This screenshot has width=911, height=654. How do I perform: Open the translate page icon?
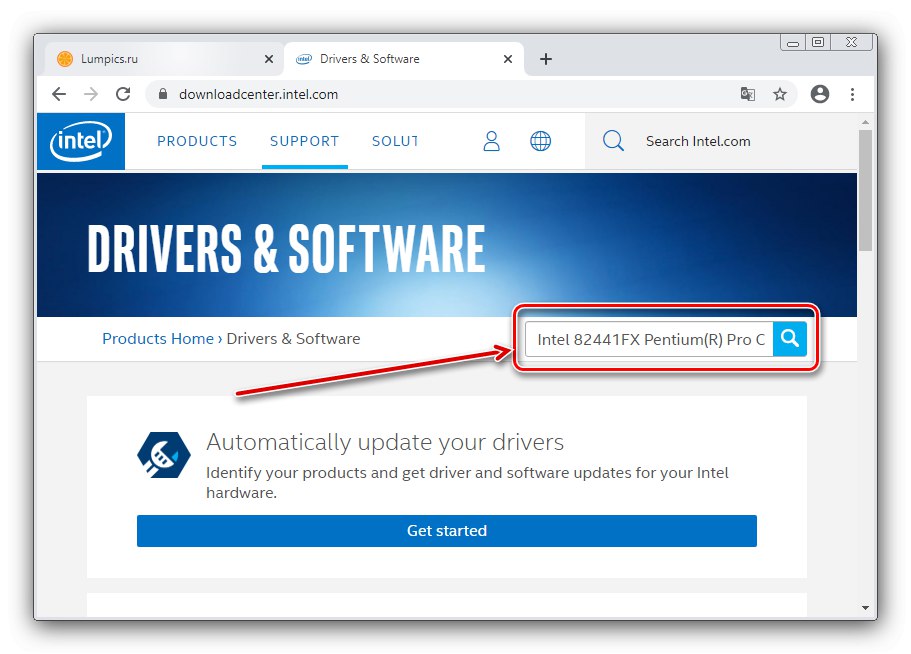pos(748,94)
